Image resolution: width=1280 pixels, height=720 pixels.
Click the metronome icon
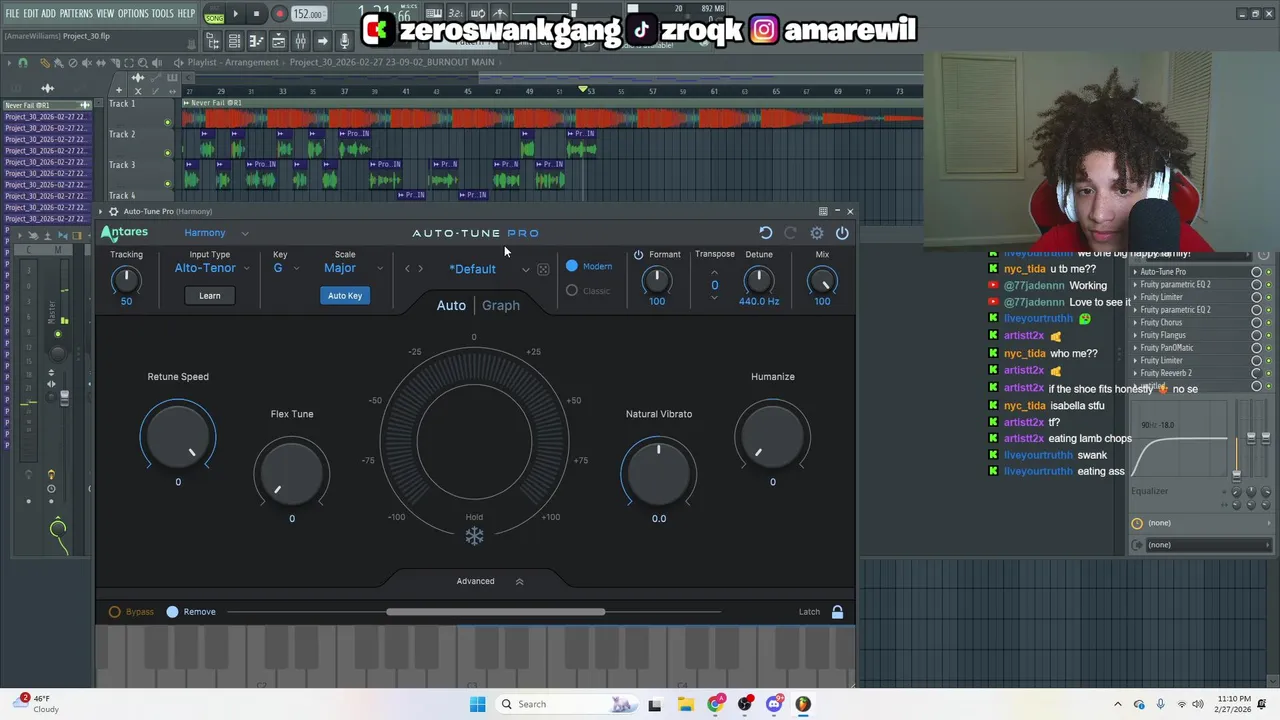pyautogui.click(x=500, y=13)
